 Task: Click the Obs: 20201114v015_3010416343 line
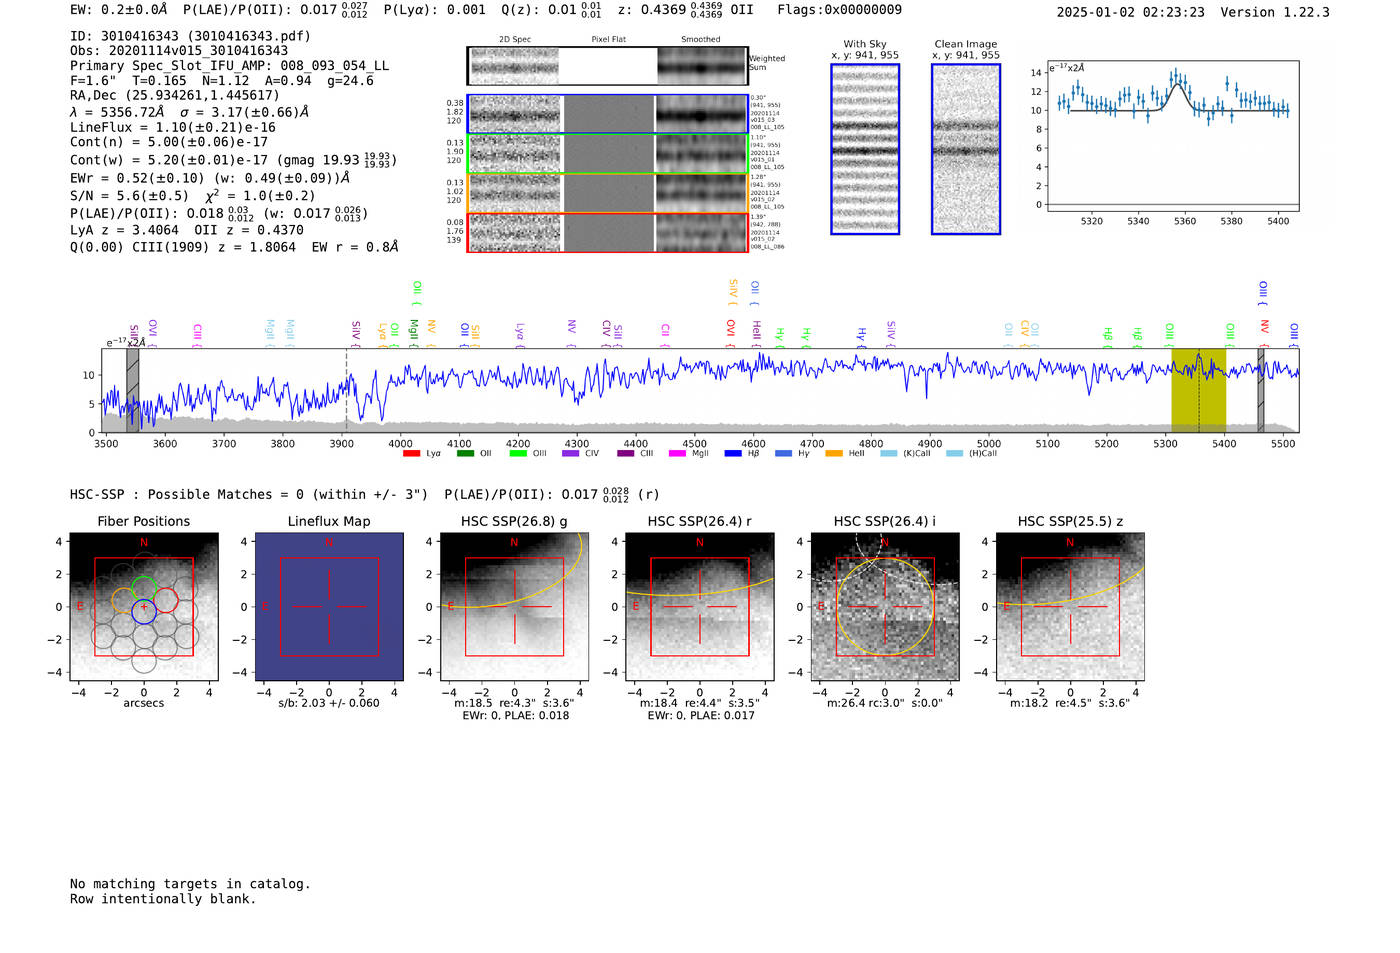pos(179,51)
